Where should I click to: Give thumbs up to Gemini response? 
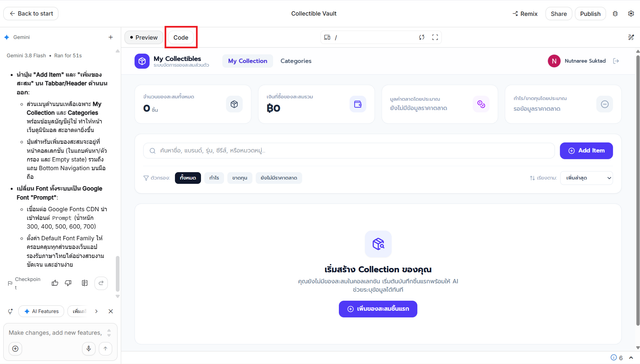(55, 283)
